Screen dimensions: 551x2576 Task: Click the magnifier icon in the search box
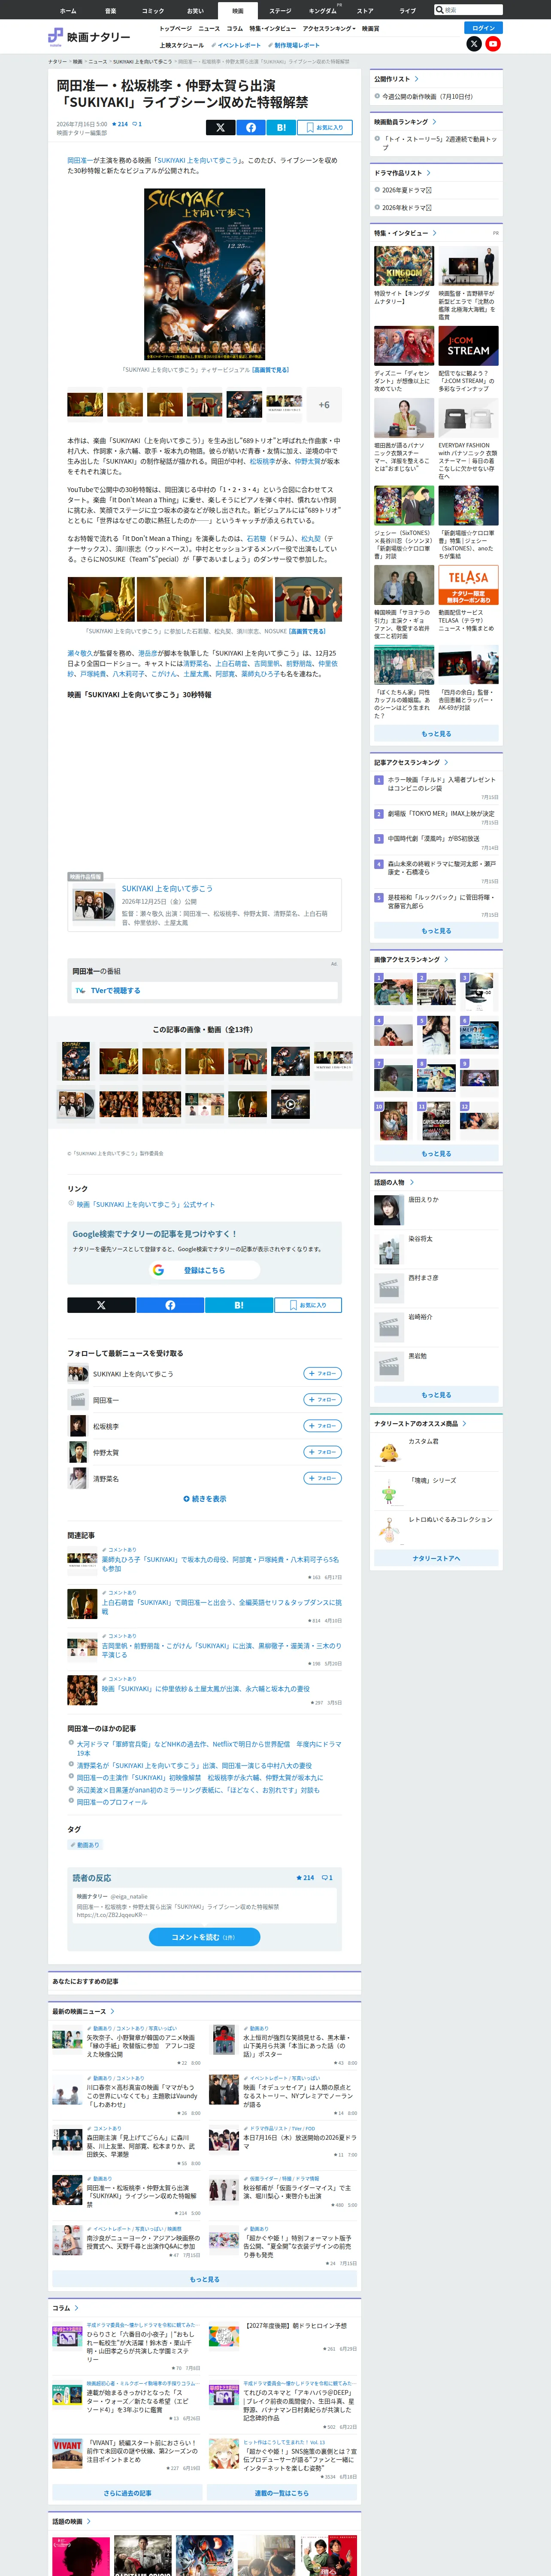click(x=440, y=10)
